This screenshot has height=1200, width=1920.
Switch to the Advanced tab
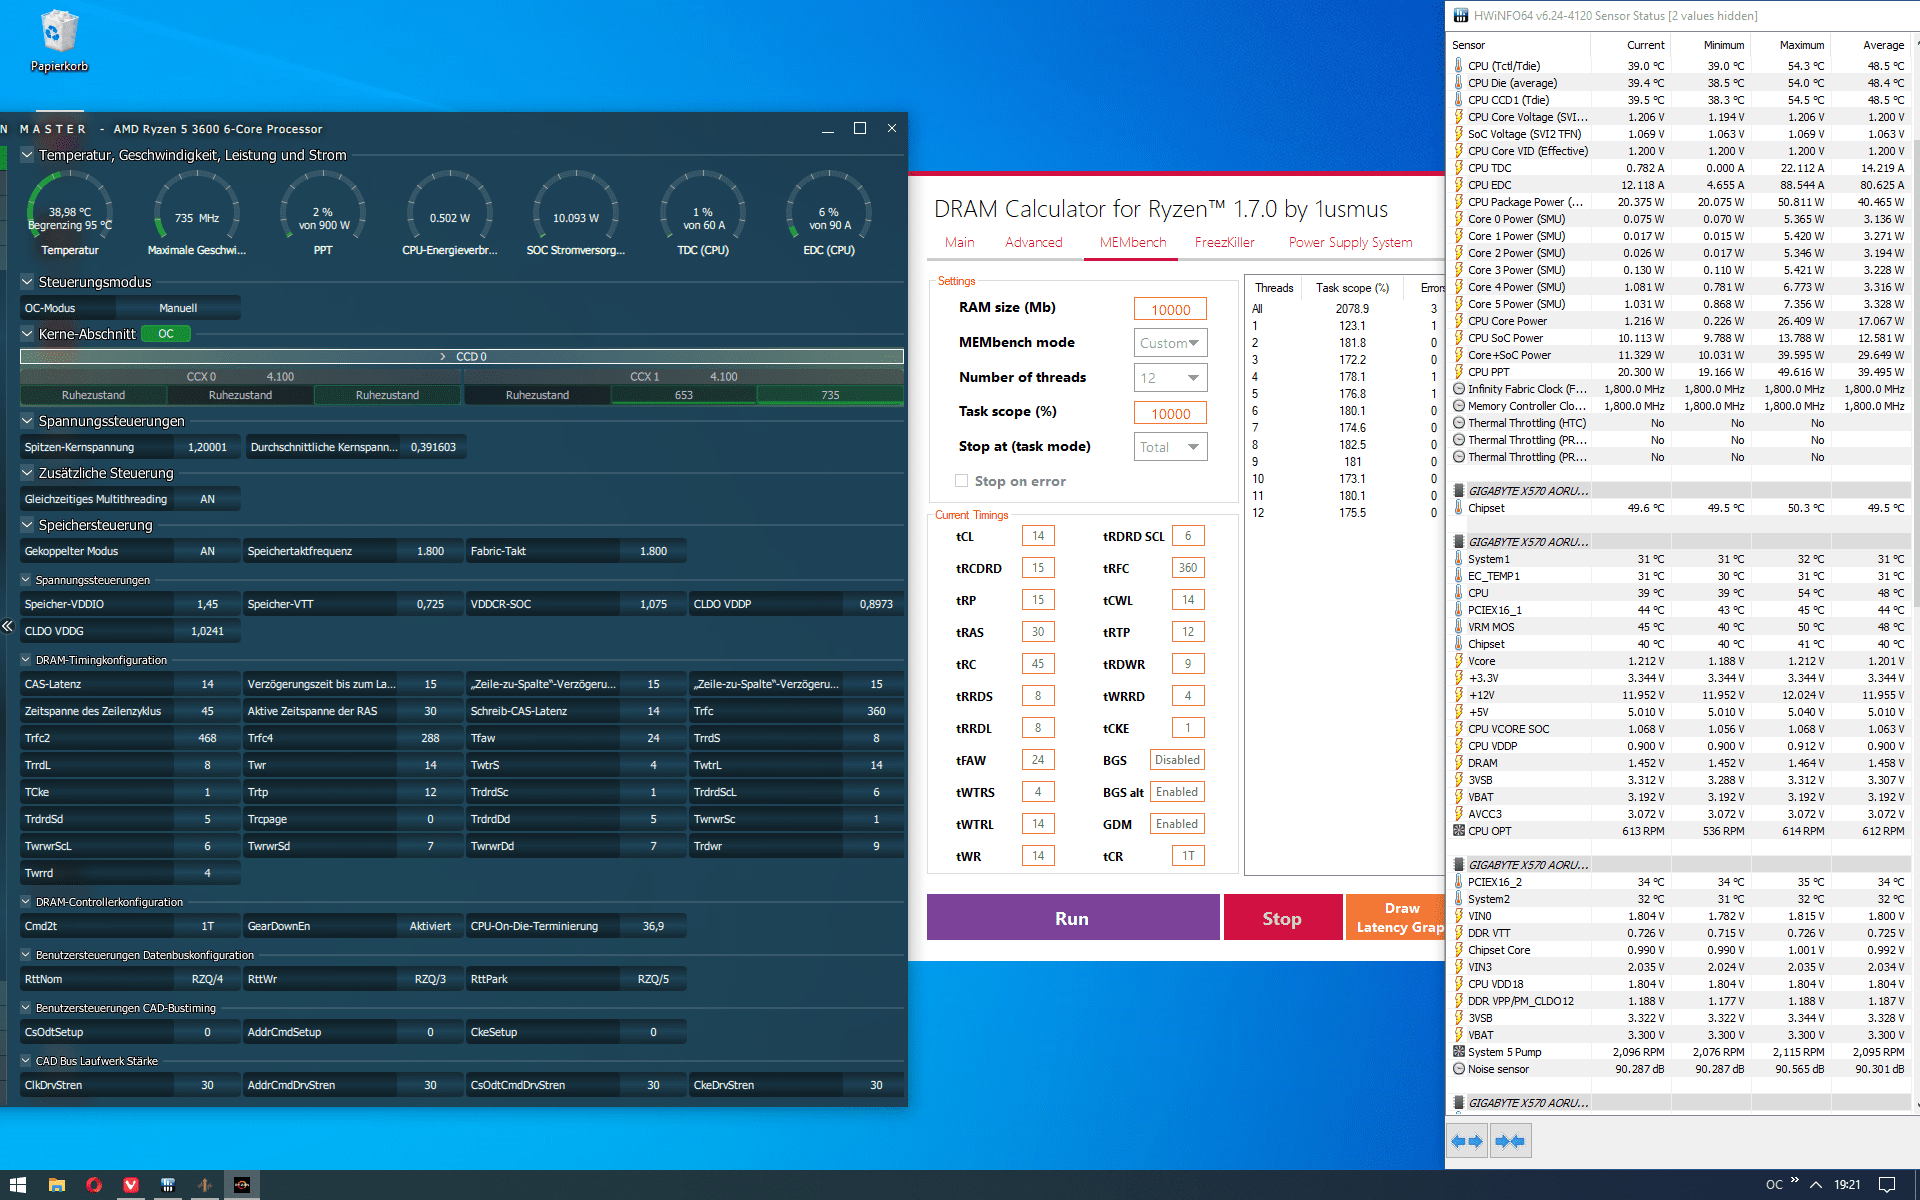coord(1033,242)
